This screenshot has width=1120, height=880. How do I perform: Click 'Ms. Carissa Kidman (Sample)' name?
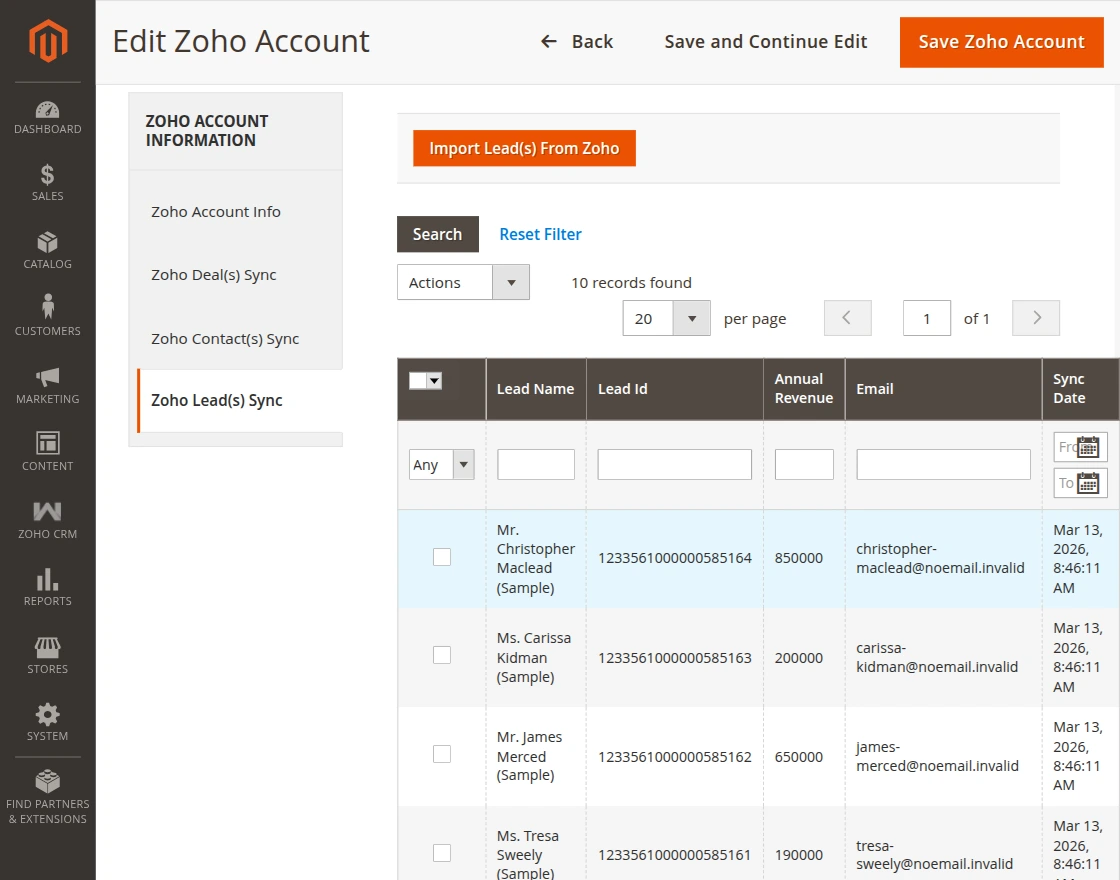click(x=534, y=657)
